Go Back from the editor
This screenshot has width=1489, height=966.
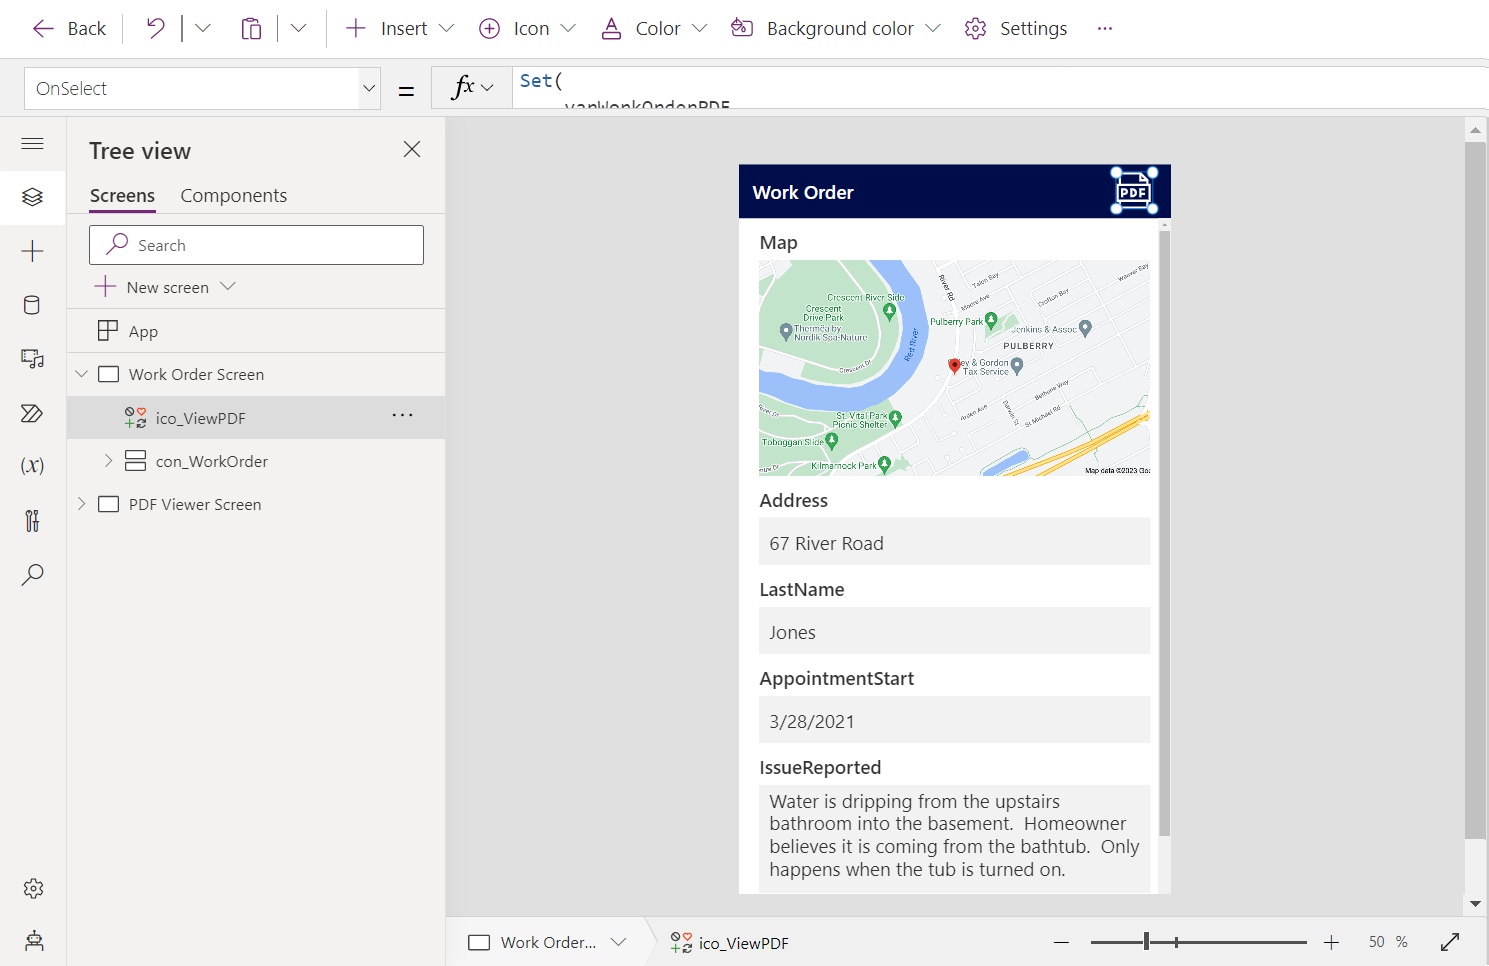pos(67,28)
